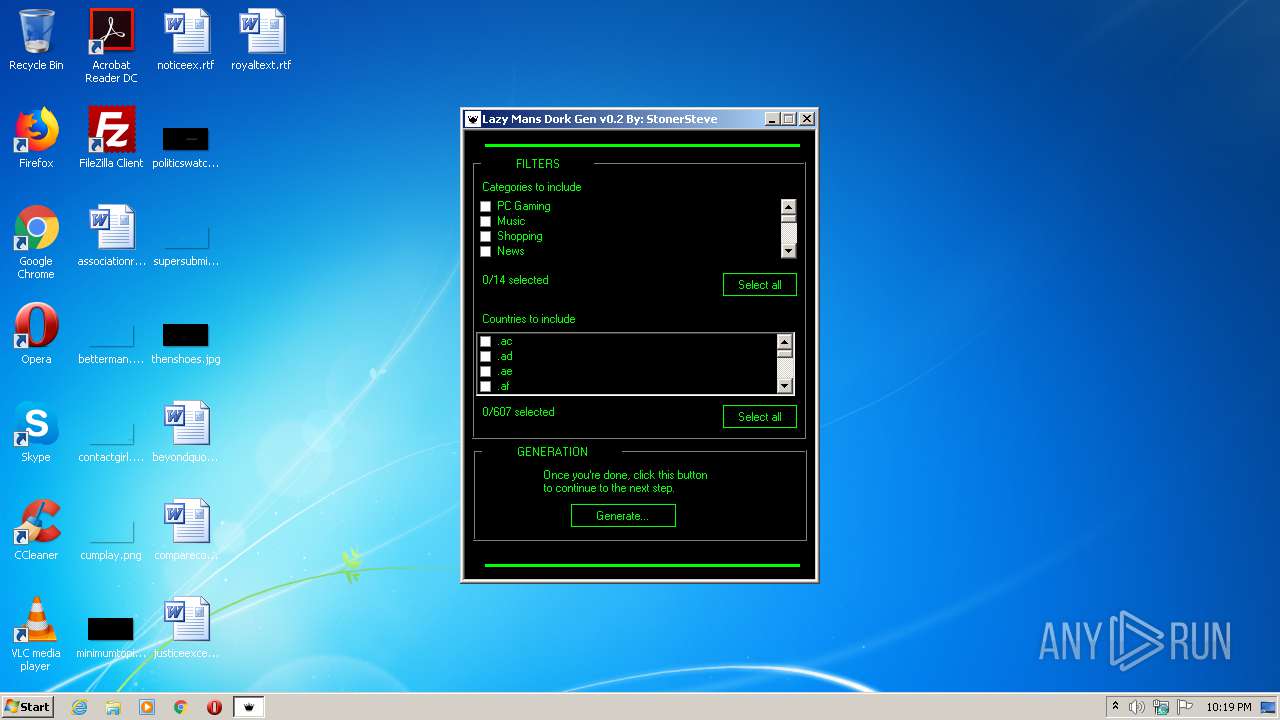Open the CCleaner desktop shortcut
Image resolution: width=1280 pixels, height=720 pixels.
pos(36,530)
